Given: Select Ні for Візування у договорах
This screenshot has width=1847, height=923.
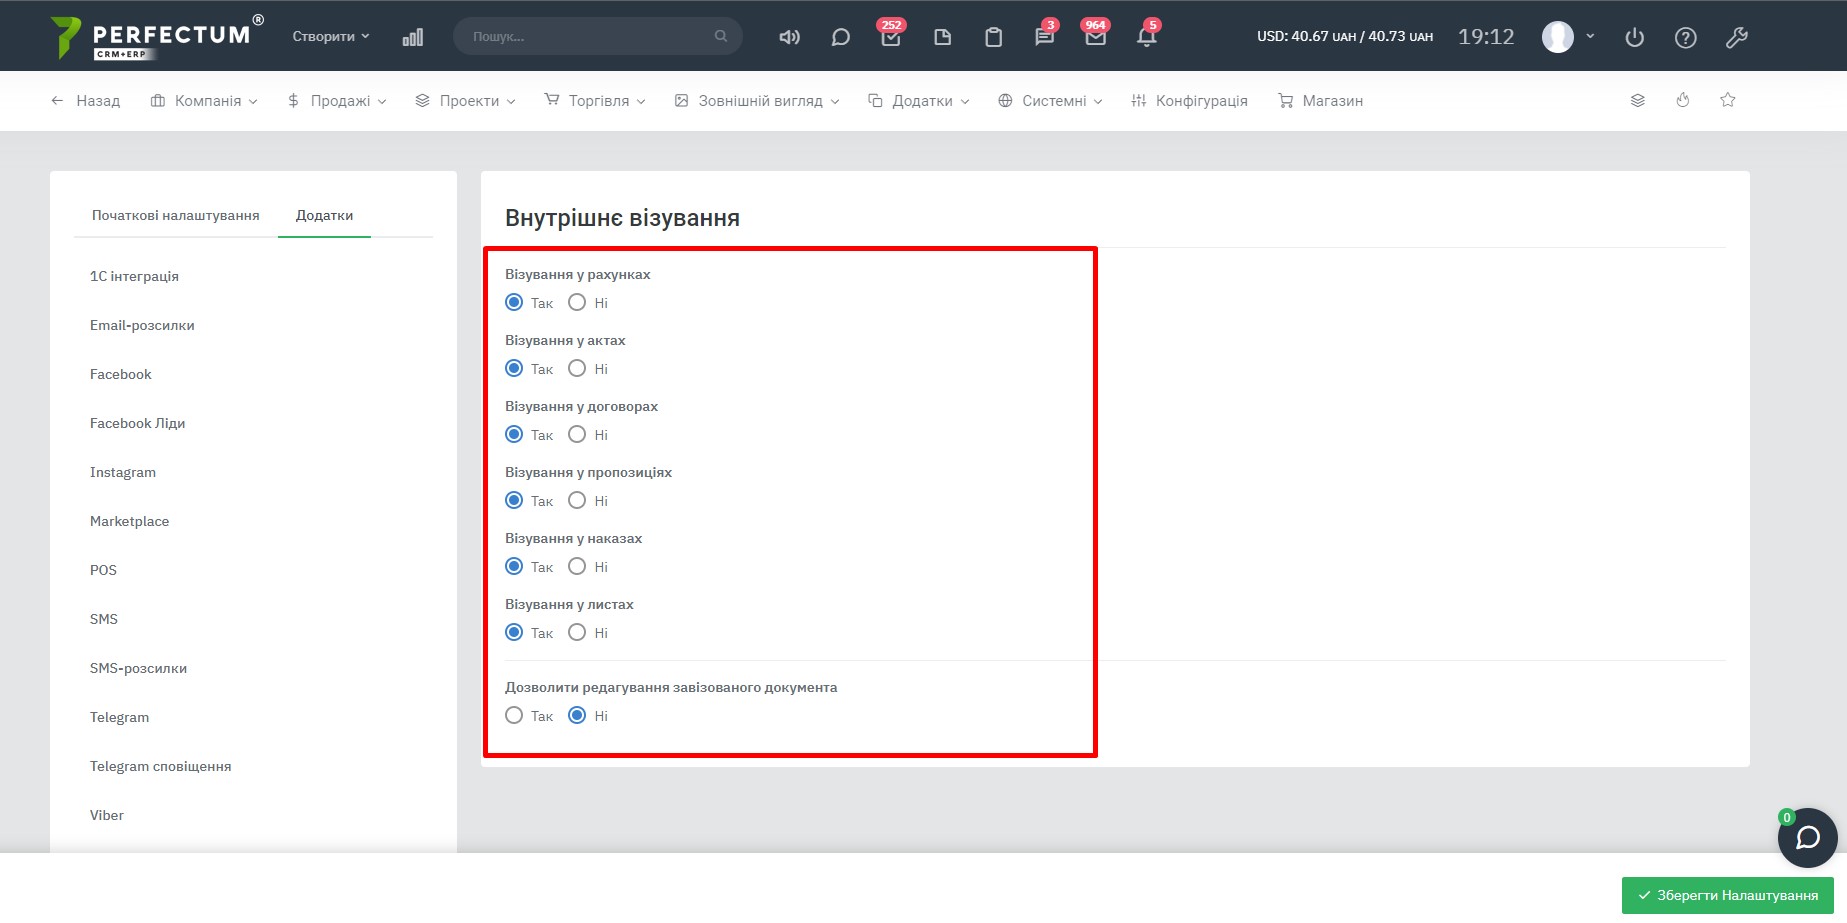Looking at the screenshot, I should pyautogui.click(x=577, y=434).
